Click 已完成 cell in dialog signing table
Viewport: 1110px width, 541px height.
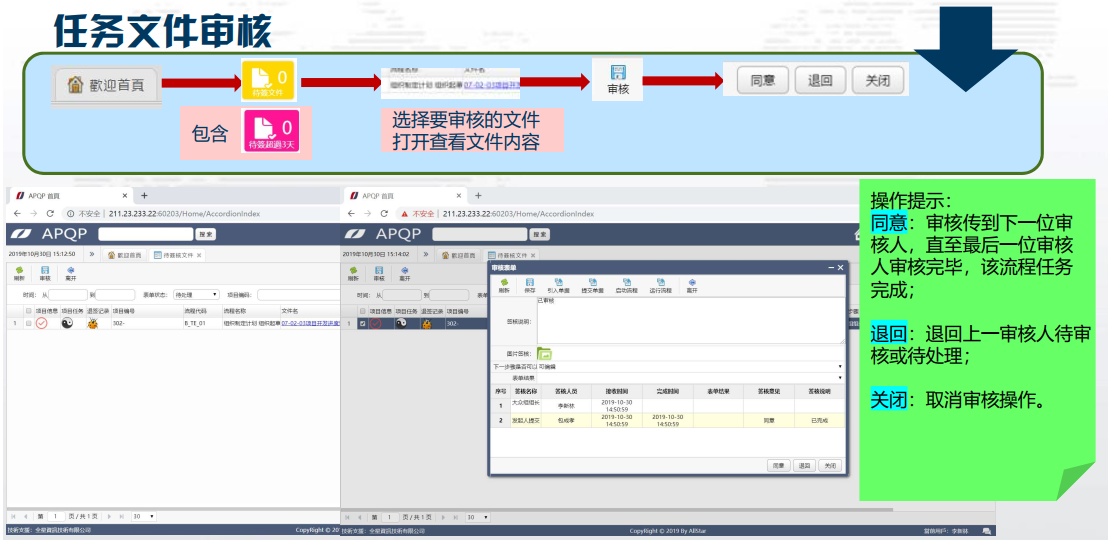point(818,421)
